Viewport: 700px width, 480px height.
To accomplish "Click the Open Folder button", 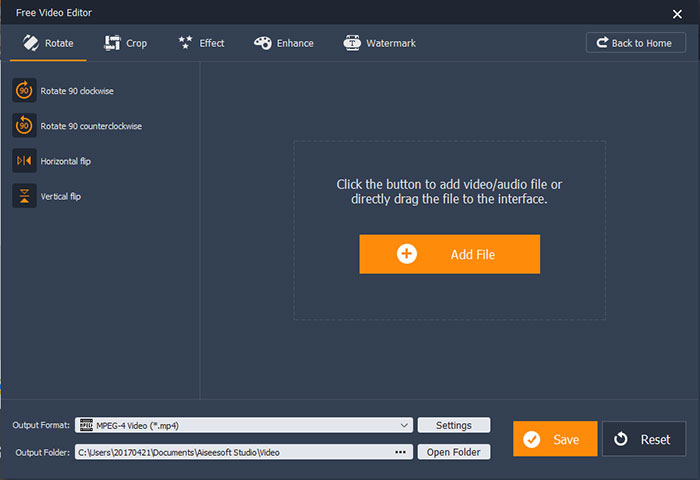I will click(453, 452).
